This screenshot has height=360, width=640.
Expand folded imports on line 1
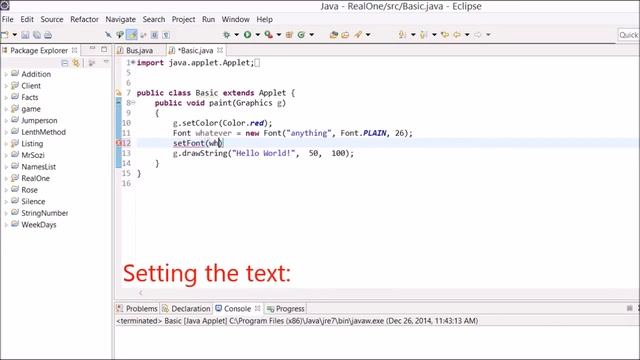(133, 63)
